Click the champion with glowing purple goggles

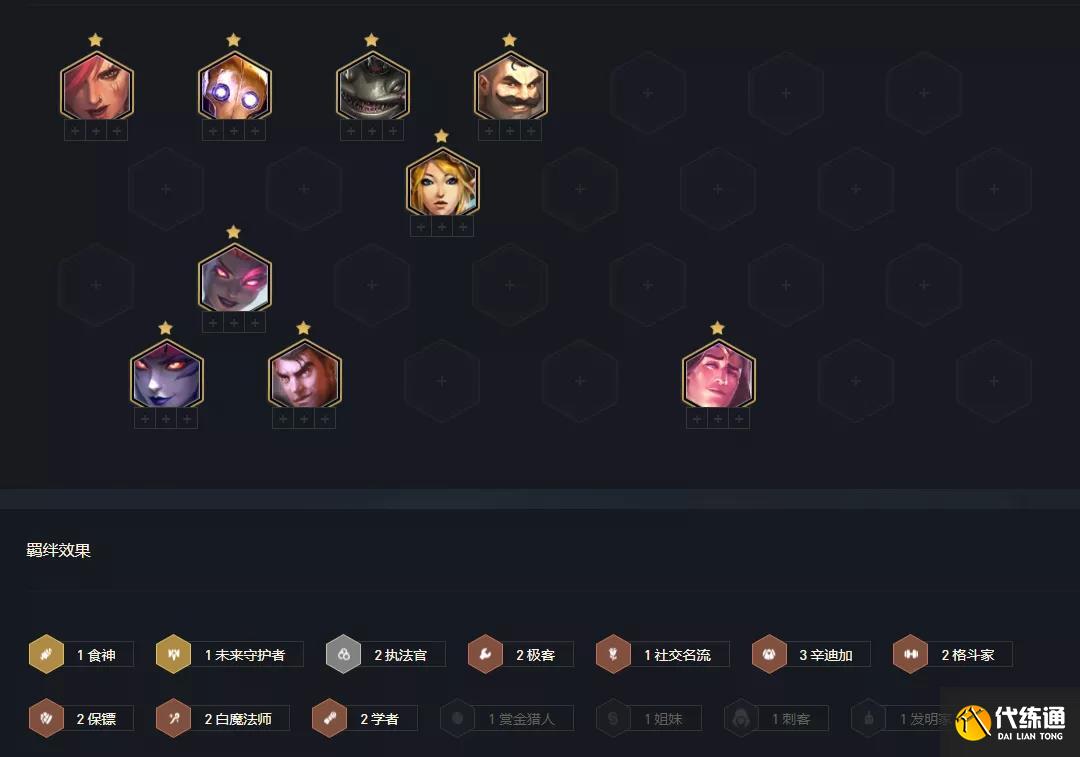coord(234,87)
